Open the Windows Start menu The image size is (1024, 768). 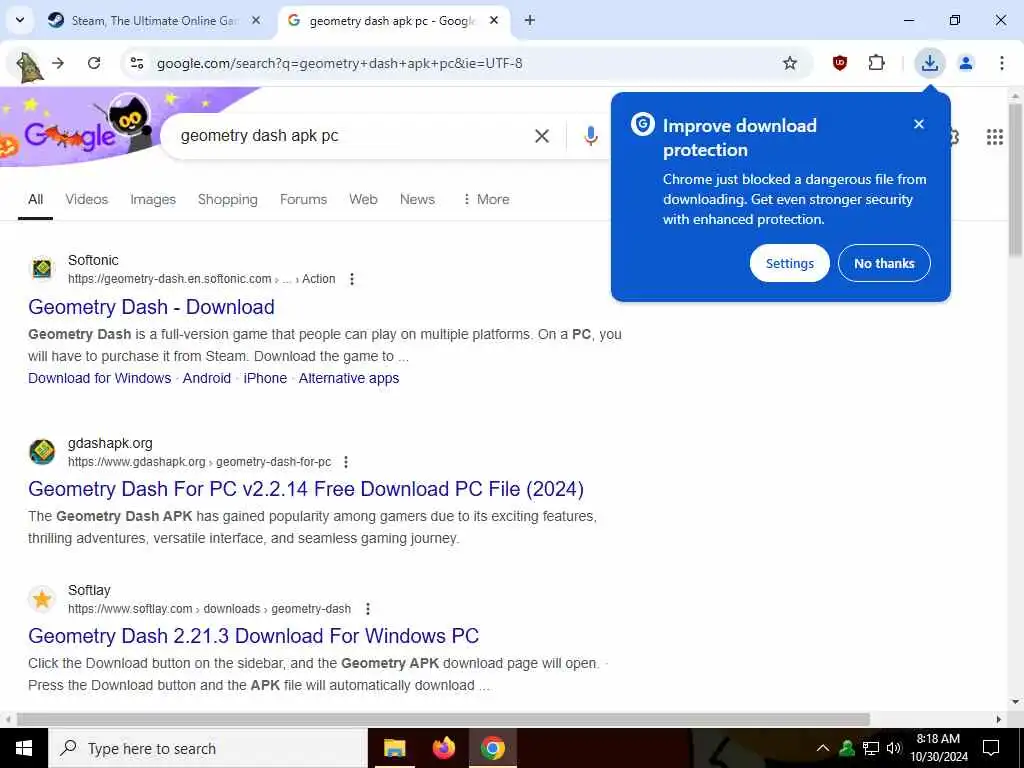[x=24, y=748]
